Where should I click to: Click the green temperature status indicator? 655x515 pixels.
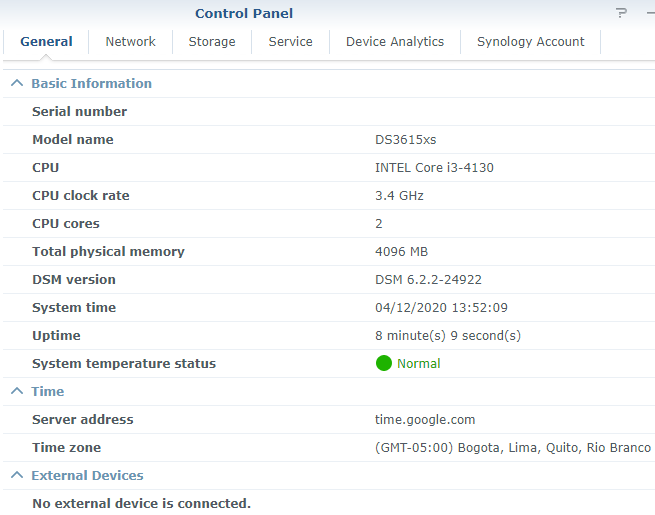(383, 363)
